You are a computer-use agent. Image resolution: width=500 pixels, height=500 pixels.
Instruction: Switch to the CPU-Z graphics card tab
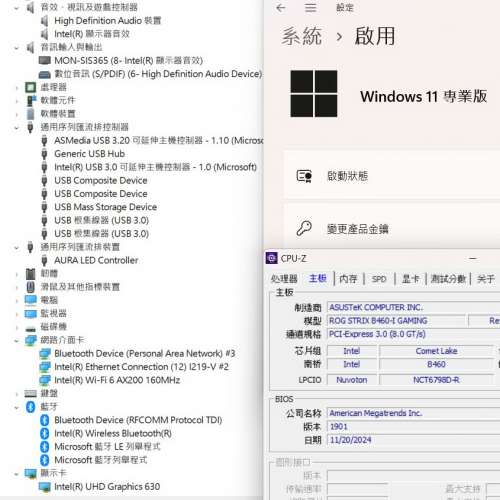410,279
